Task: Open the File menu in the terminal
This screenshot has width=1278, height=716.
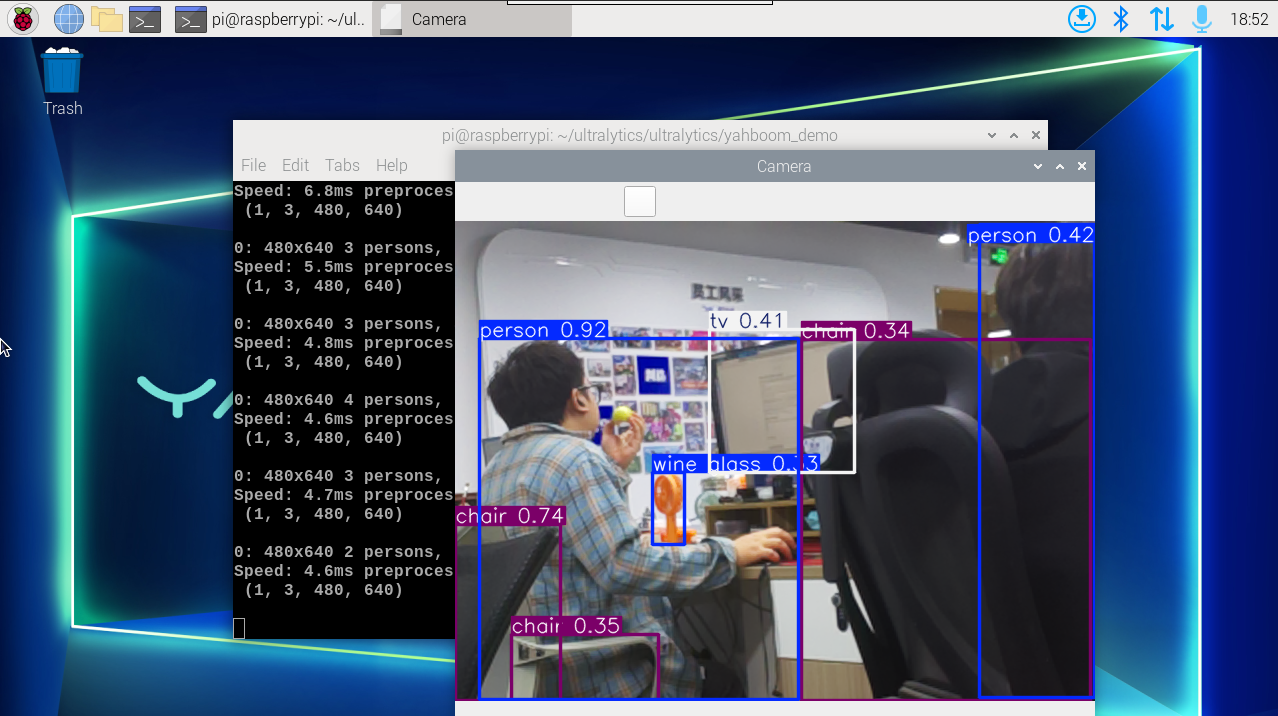Action: 253,165
